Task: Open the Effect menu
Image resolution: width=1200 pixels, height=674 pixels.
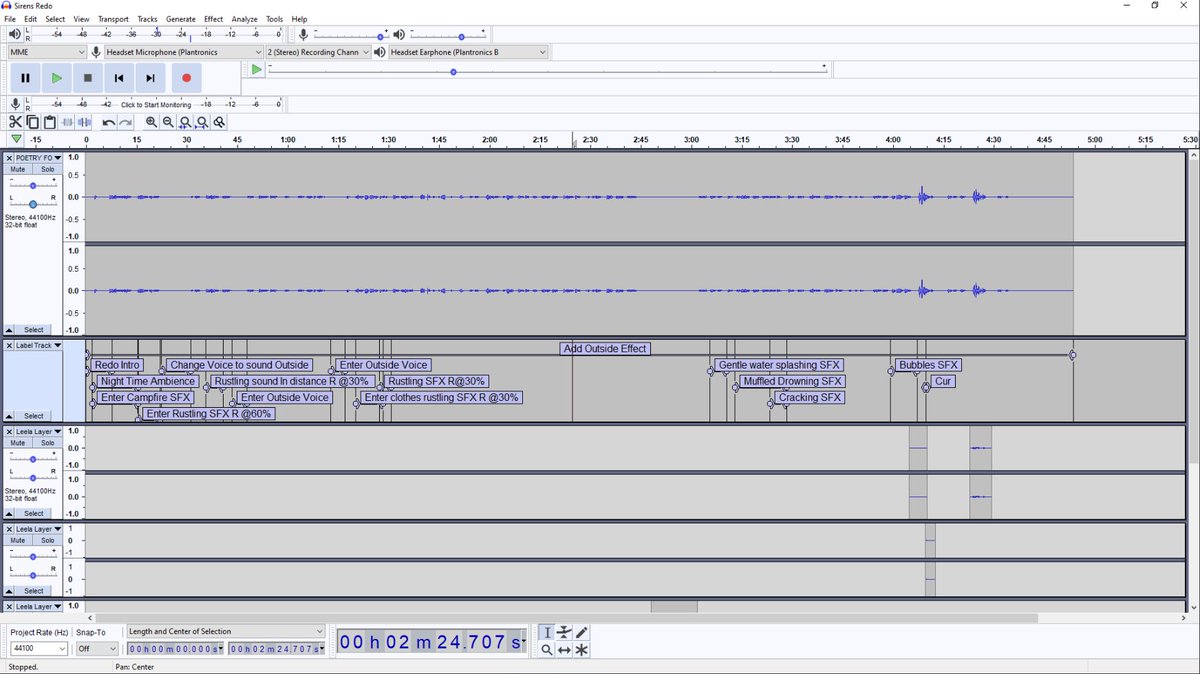Action: (x=214, y=19)
